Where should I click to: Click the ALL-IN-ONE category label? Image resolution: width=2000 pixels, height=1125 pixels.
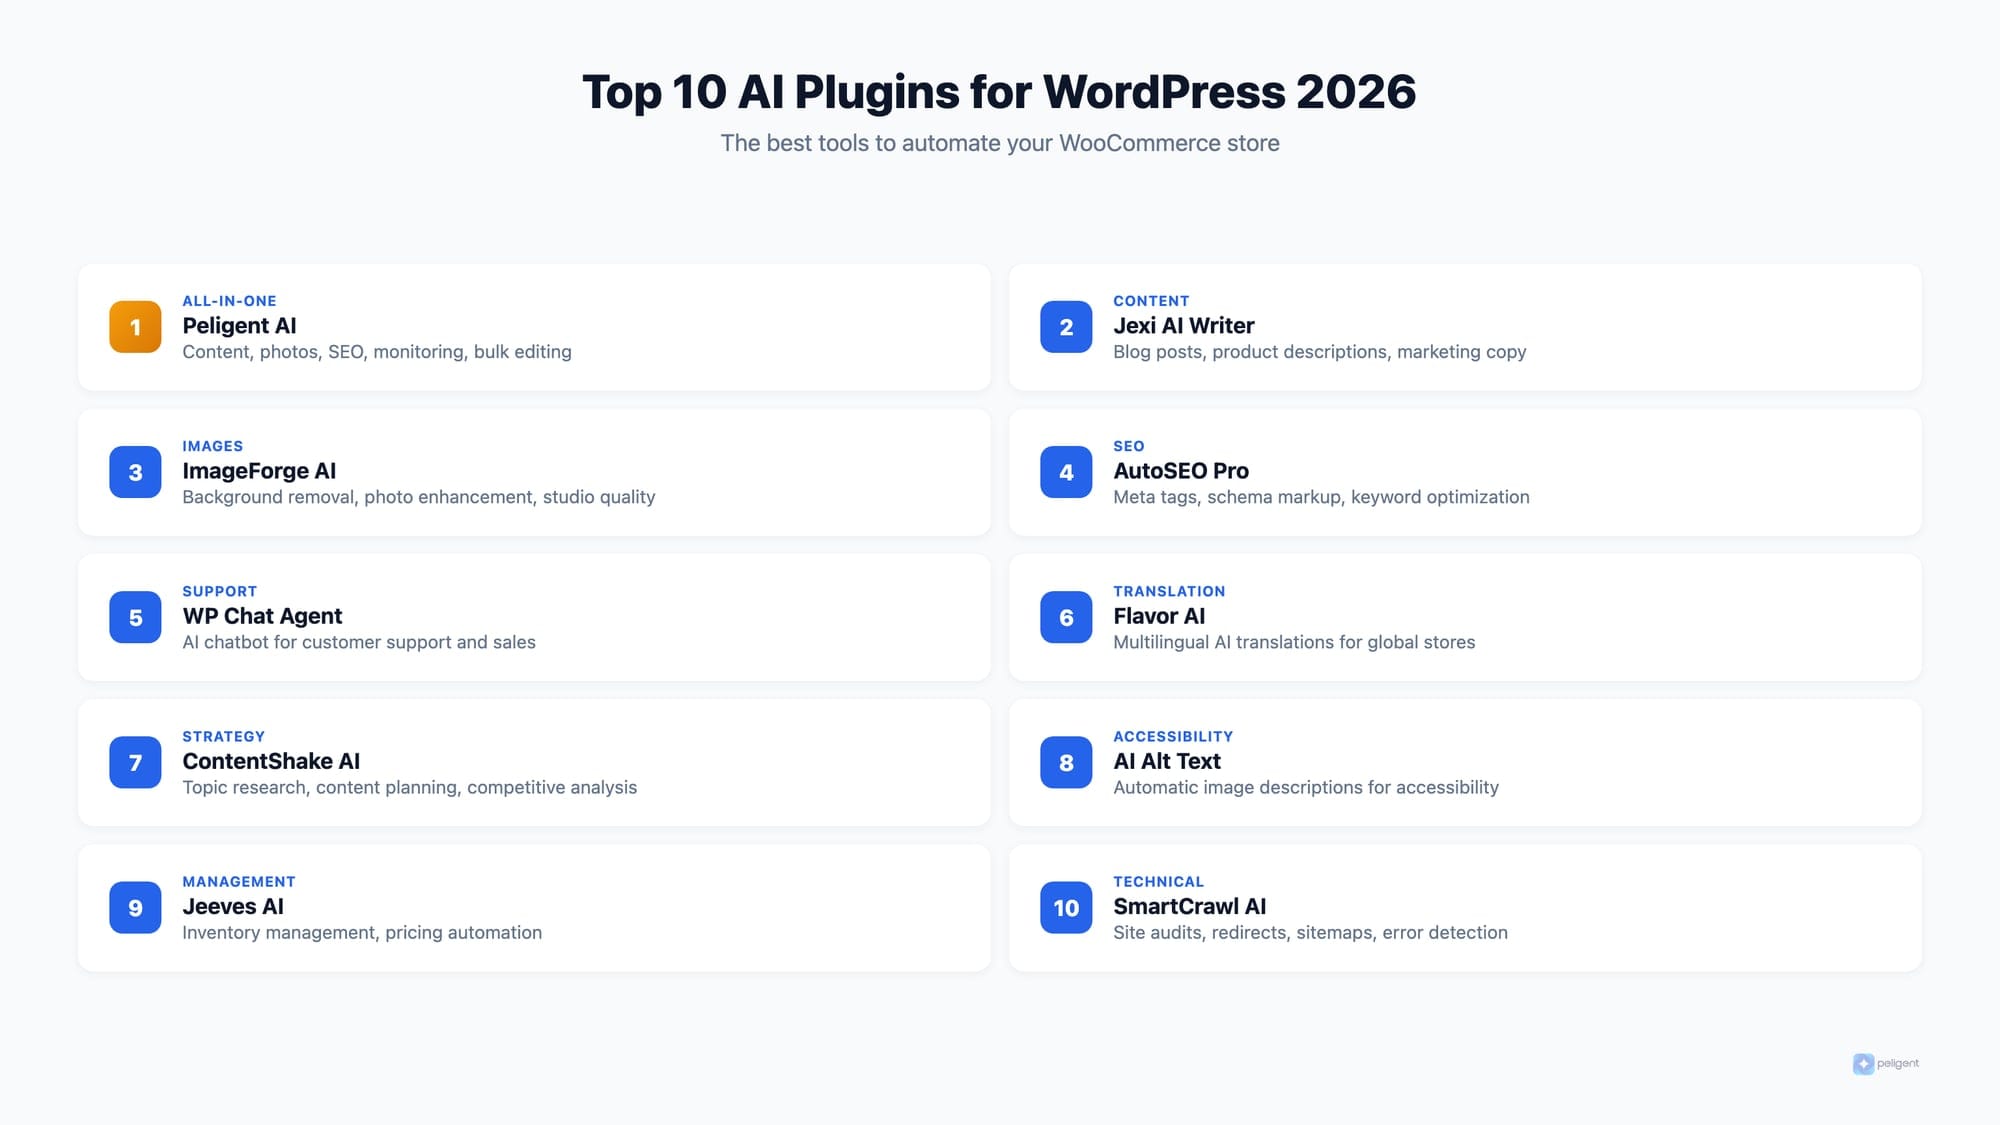(x=229, y=301)
